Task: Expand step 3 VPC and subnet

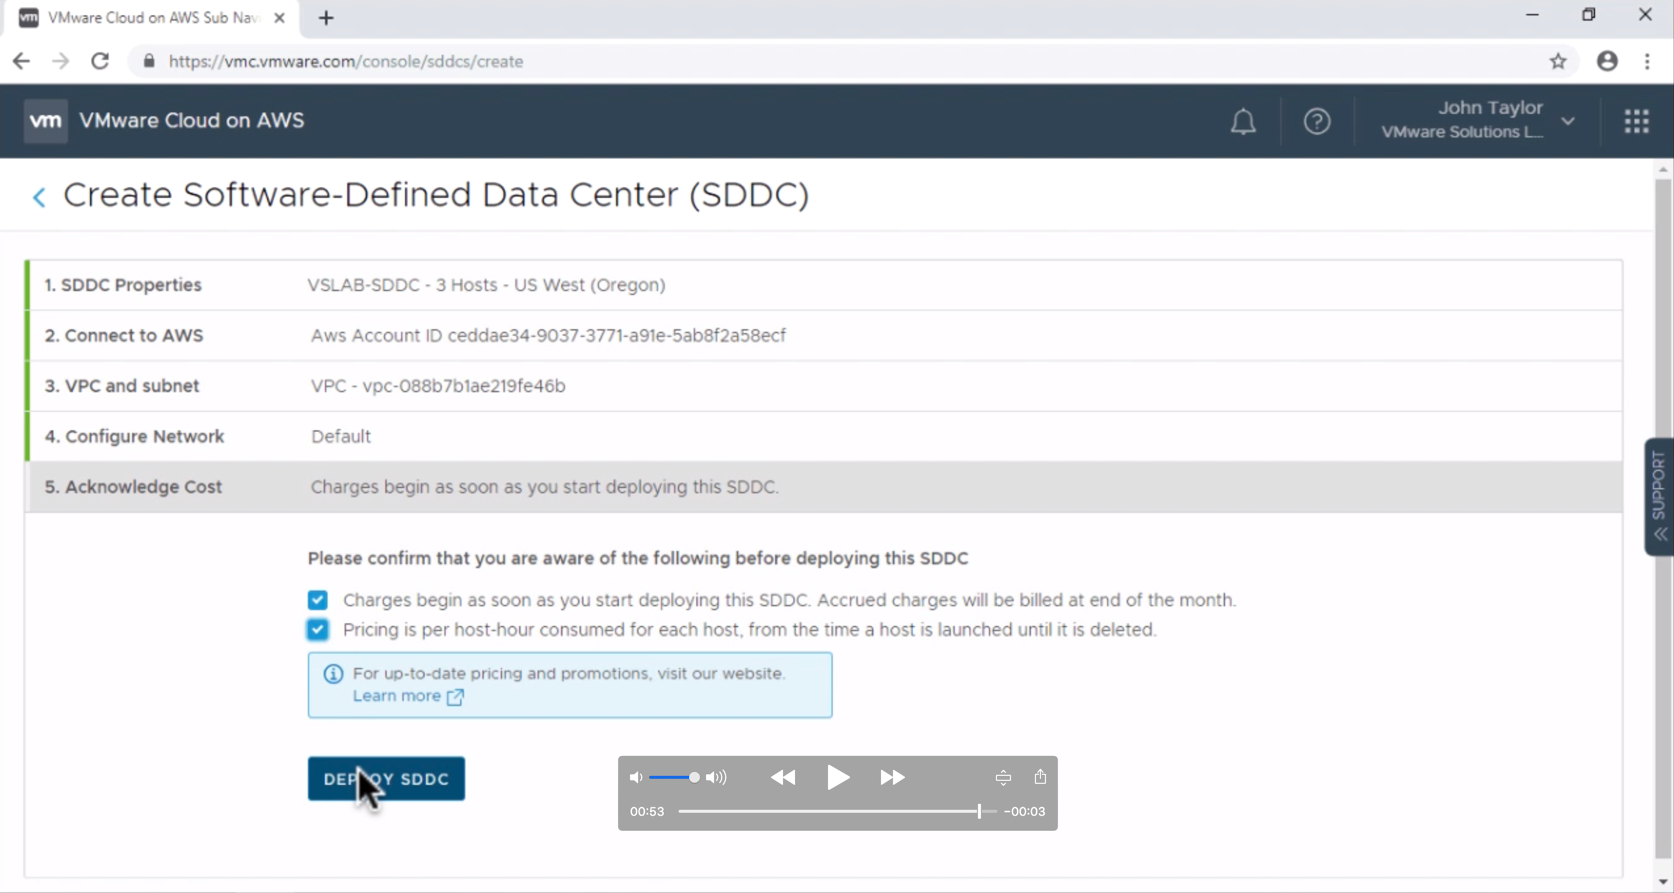Action: pyautogui.click(x=824, y=386)
